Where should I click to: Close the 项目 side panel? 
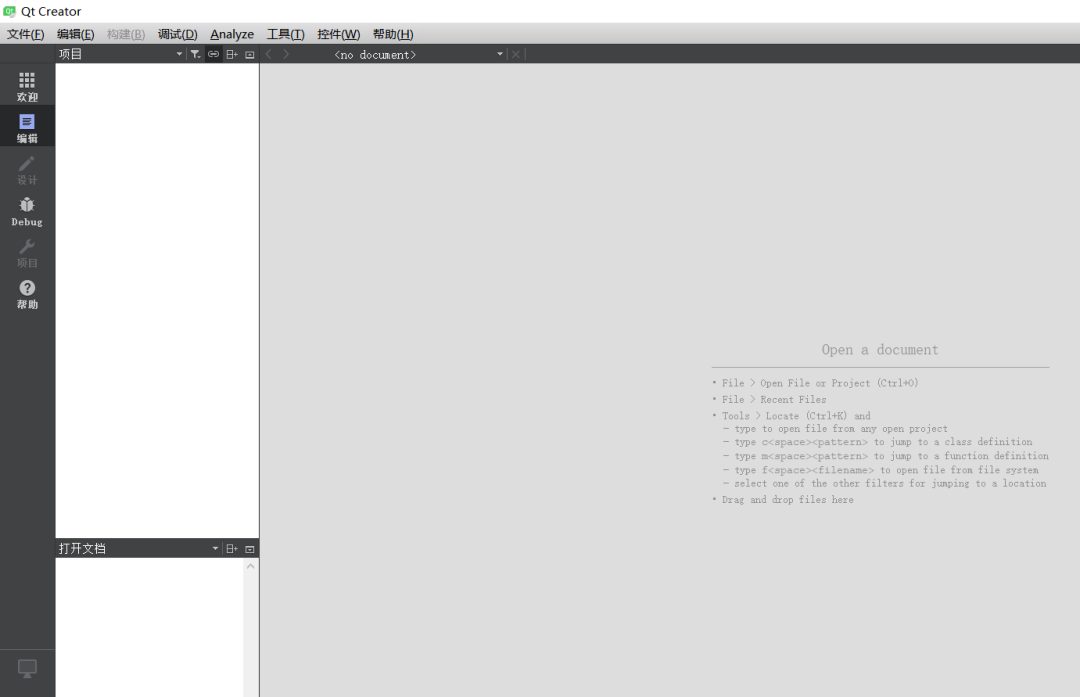[x=250, y=54]
